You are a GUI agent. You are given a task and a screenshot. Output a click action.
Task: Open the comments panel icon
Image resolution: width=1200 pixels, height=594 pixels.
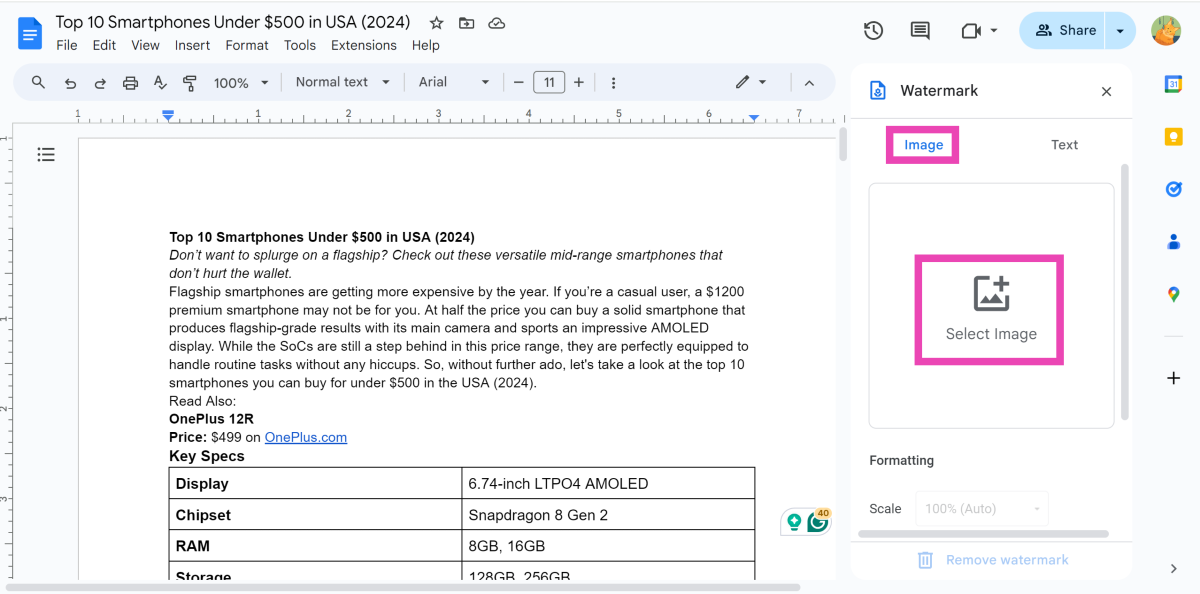(x=920, y=31)
